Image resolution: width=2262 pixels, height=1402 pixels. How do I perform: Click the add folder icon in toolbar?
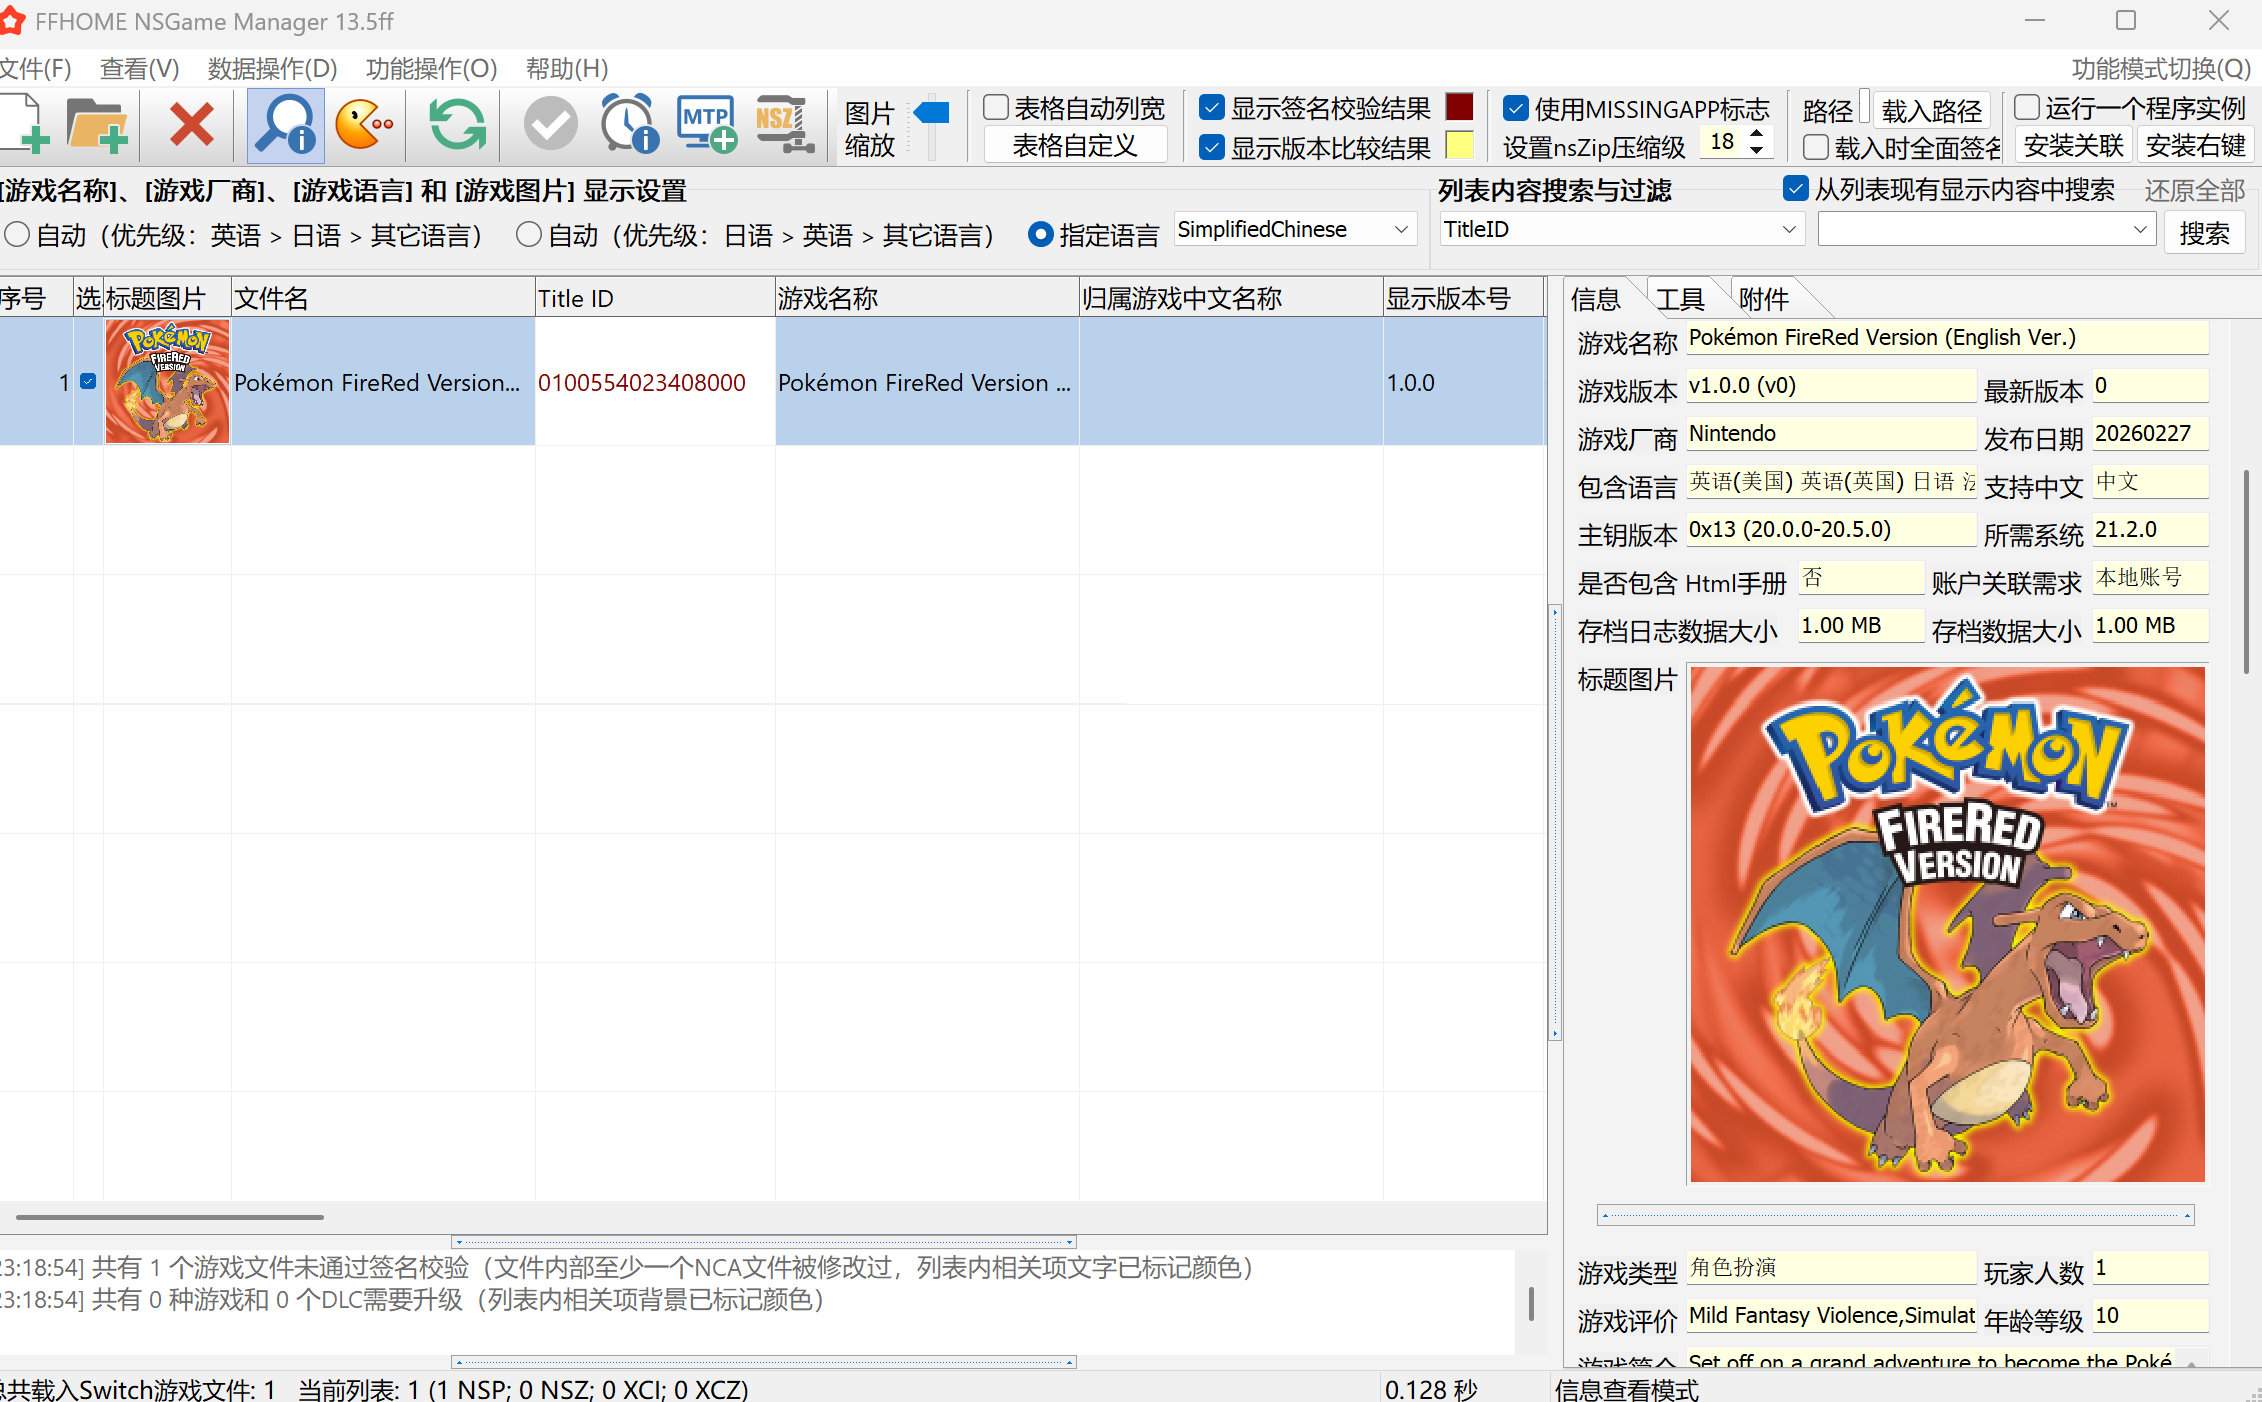coord(97,125)
